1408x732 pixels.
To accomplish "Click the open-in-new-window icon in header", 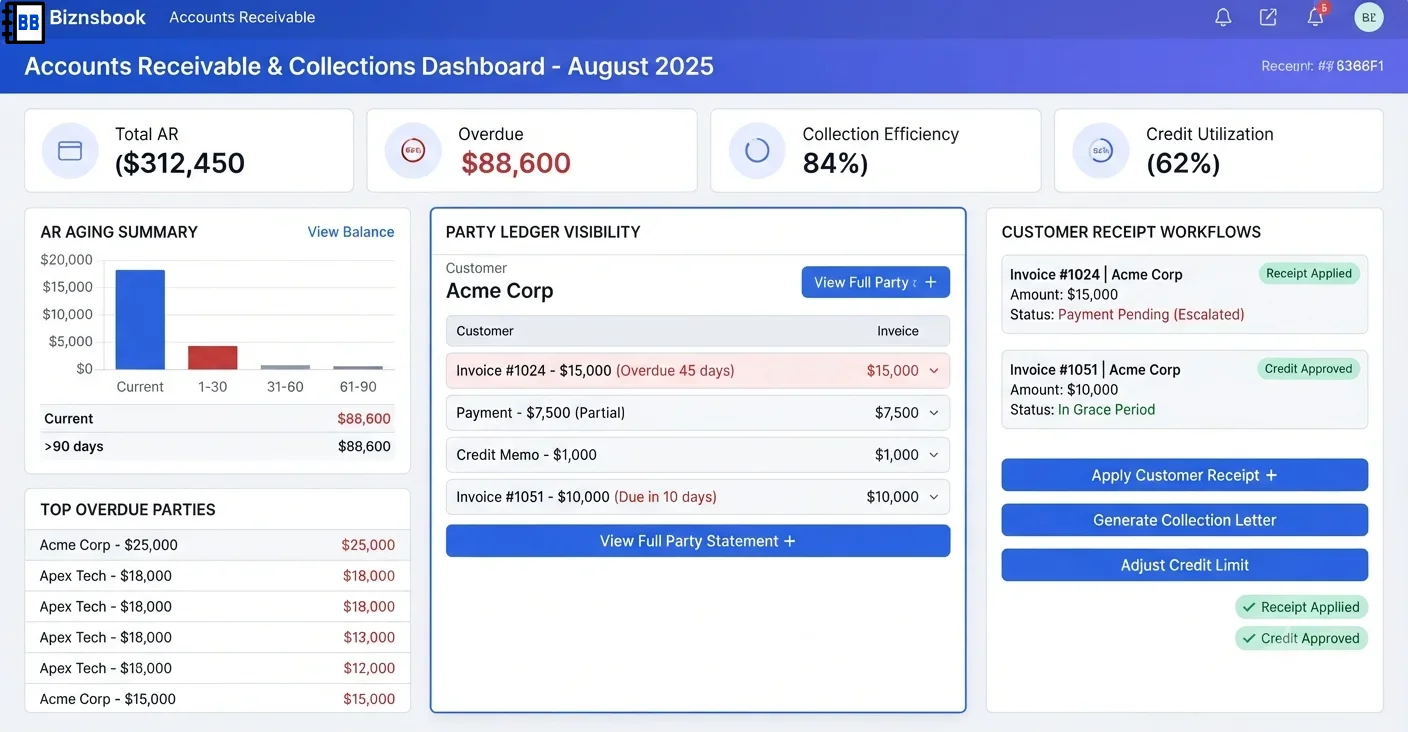I will click(1268, 17).
